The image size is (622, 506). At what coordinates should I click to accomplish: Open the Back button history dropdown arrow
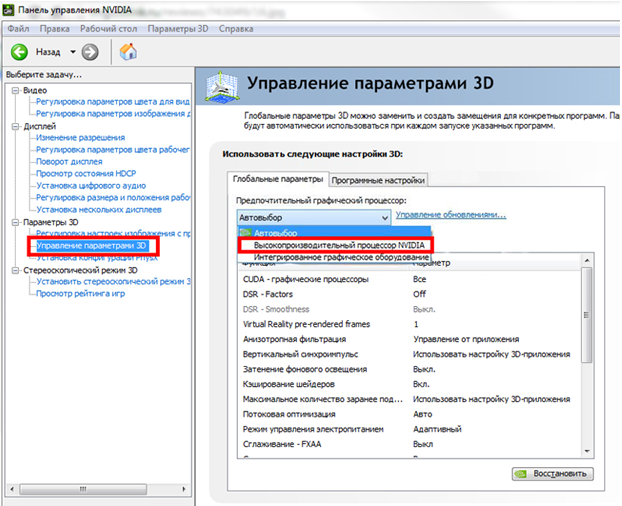click(73, 52)
